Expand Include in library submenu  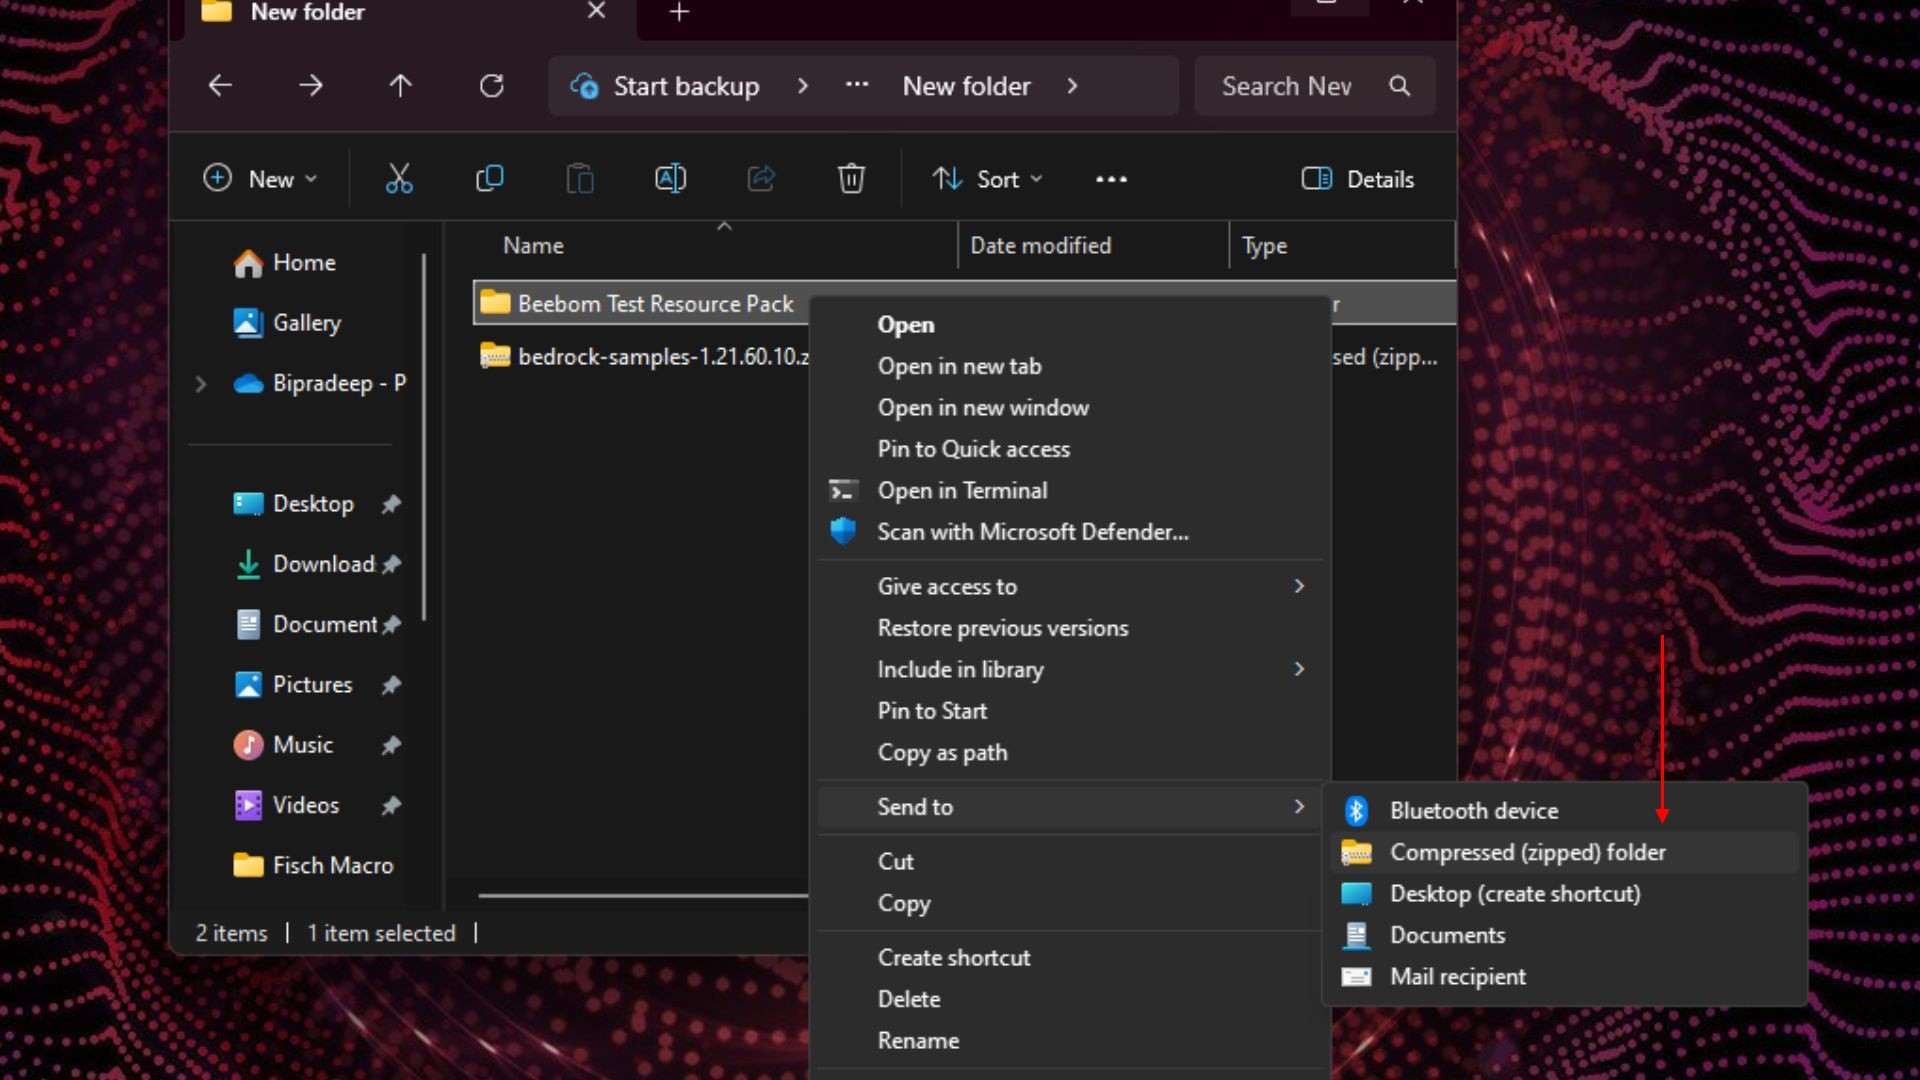1070,669
